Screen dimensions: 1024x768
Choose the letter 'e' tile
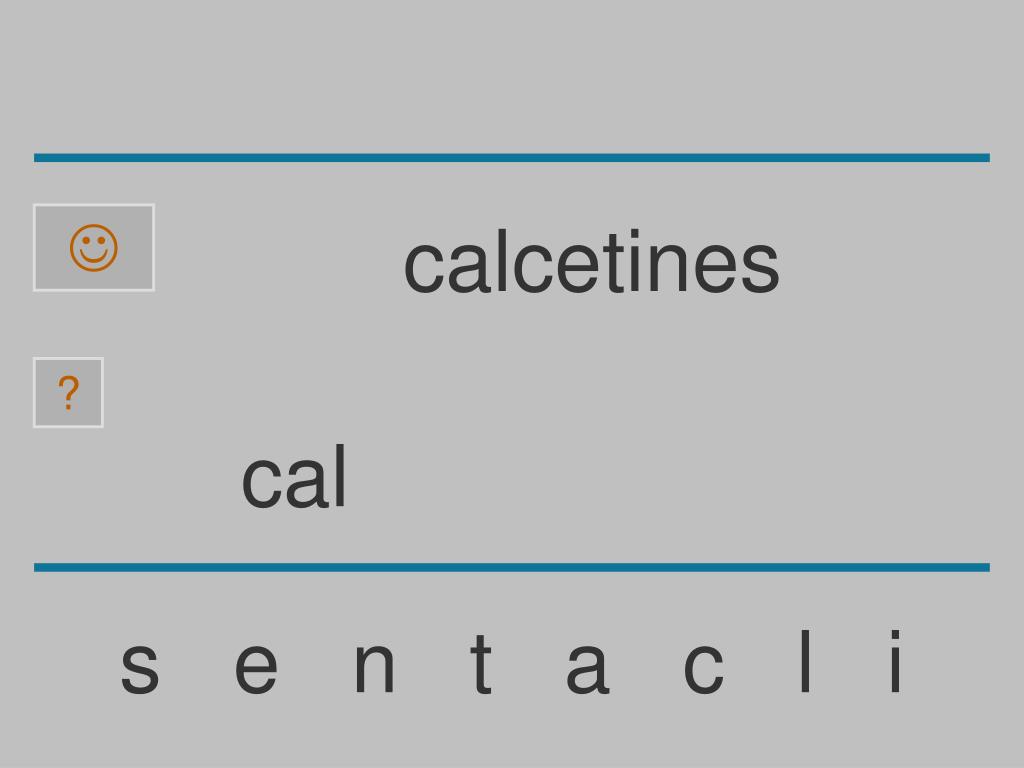pos(256,667)
